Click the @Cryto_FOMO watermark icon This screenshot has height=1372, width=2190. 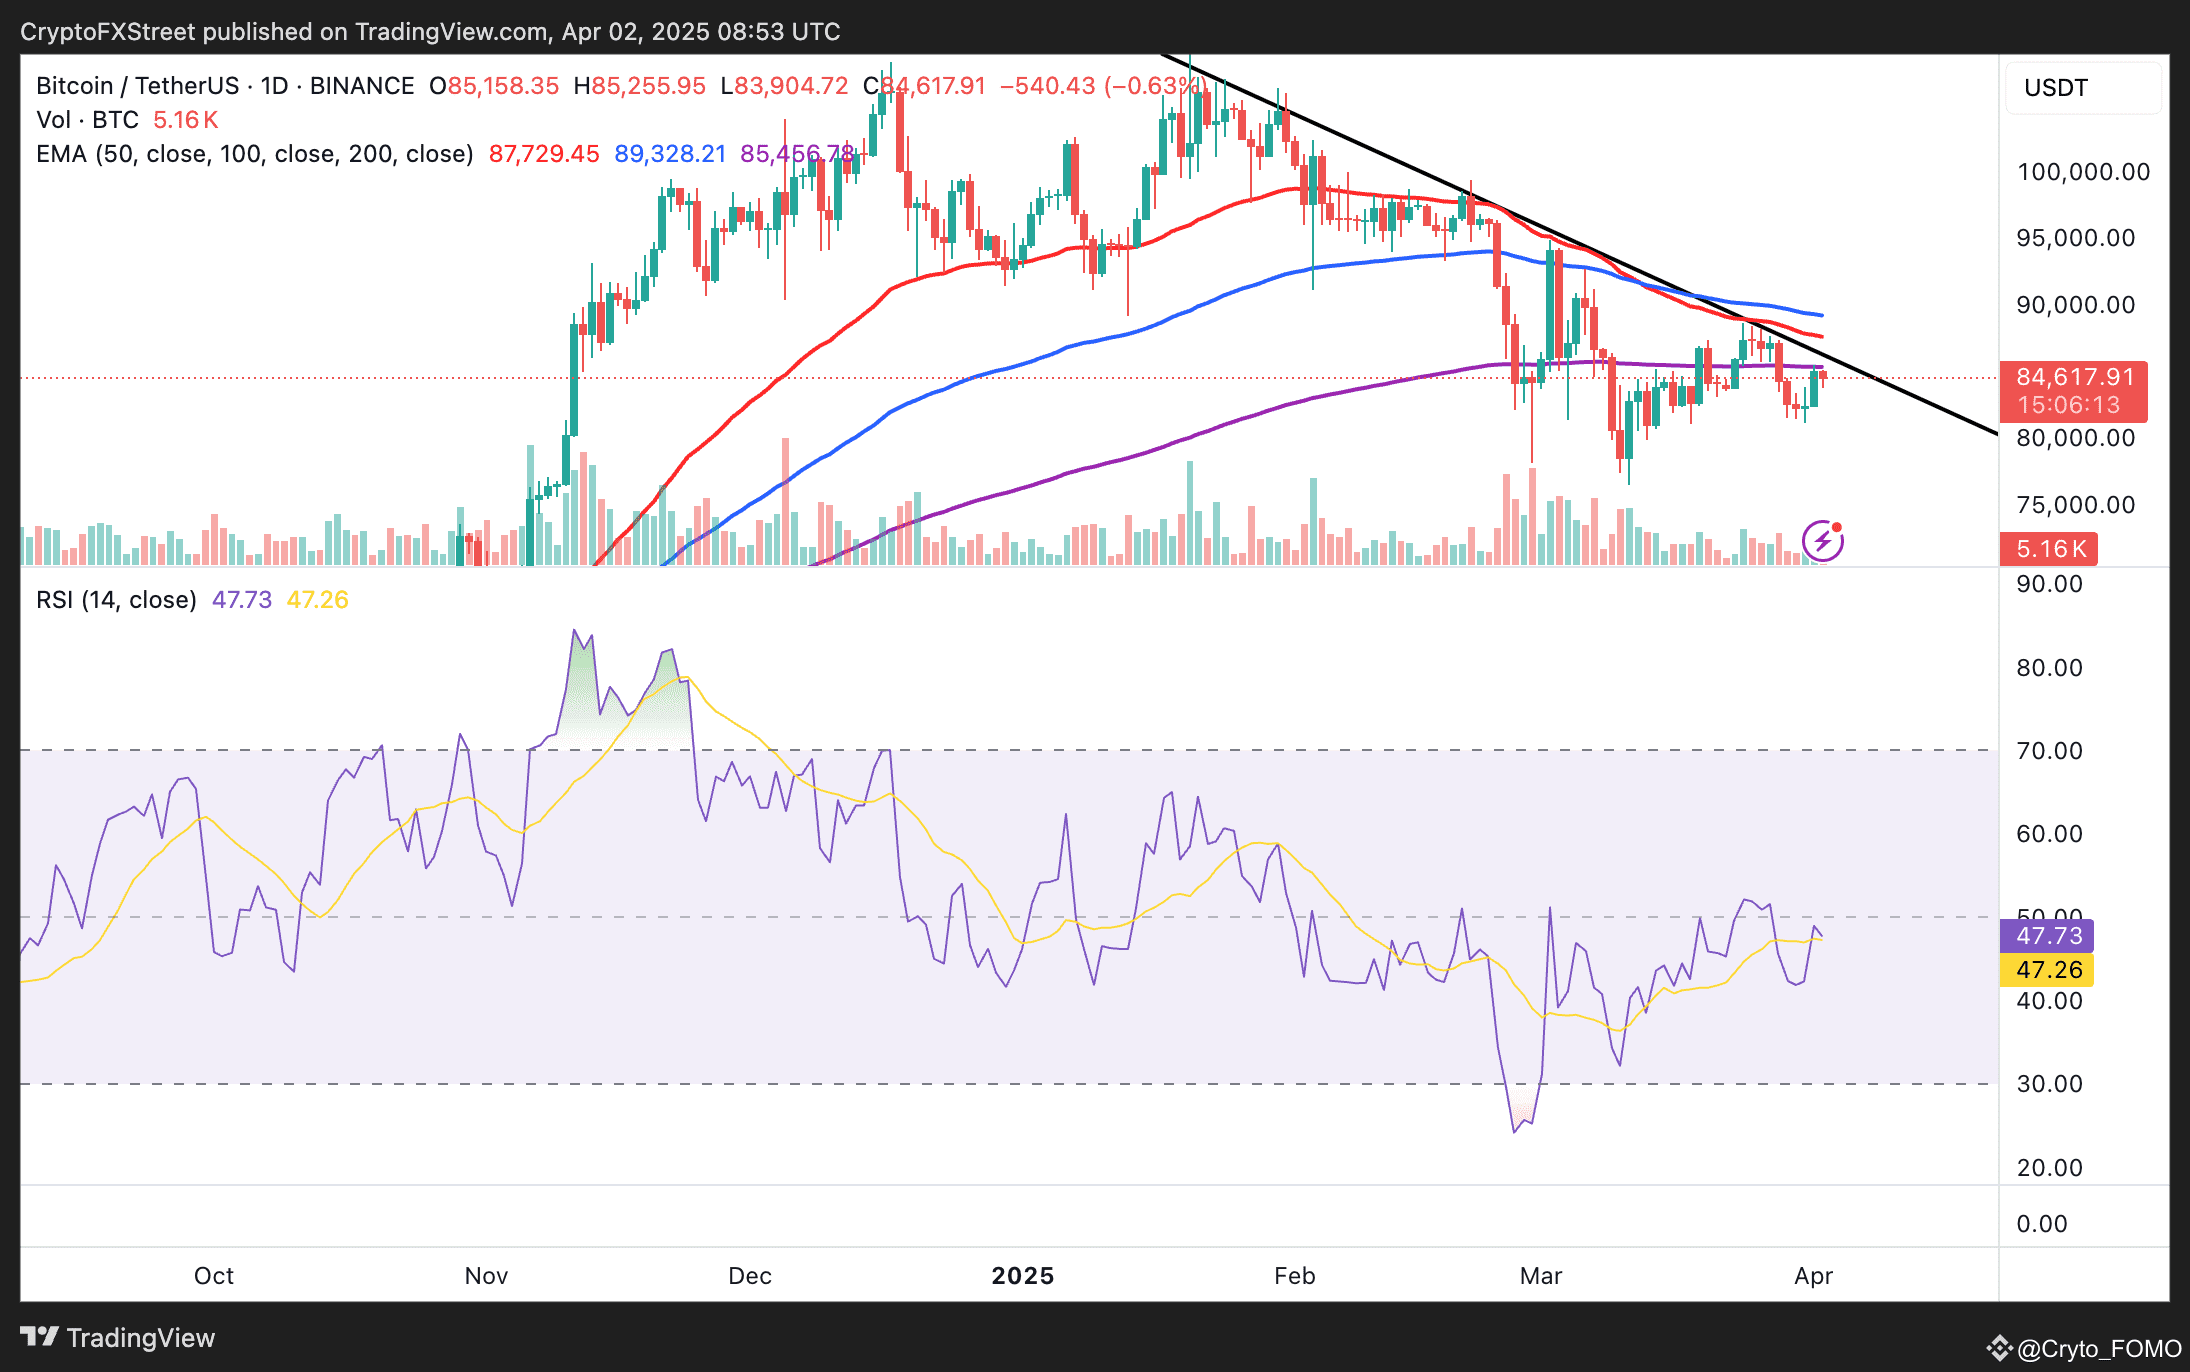click(1999, 1348)
